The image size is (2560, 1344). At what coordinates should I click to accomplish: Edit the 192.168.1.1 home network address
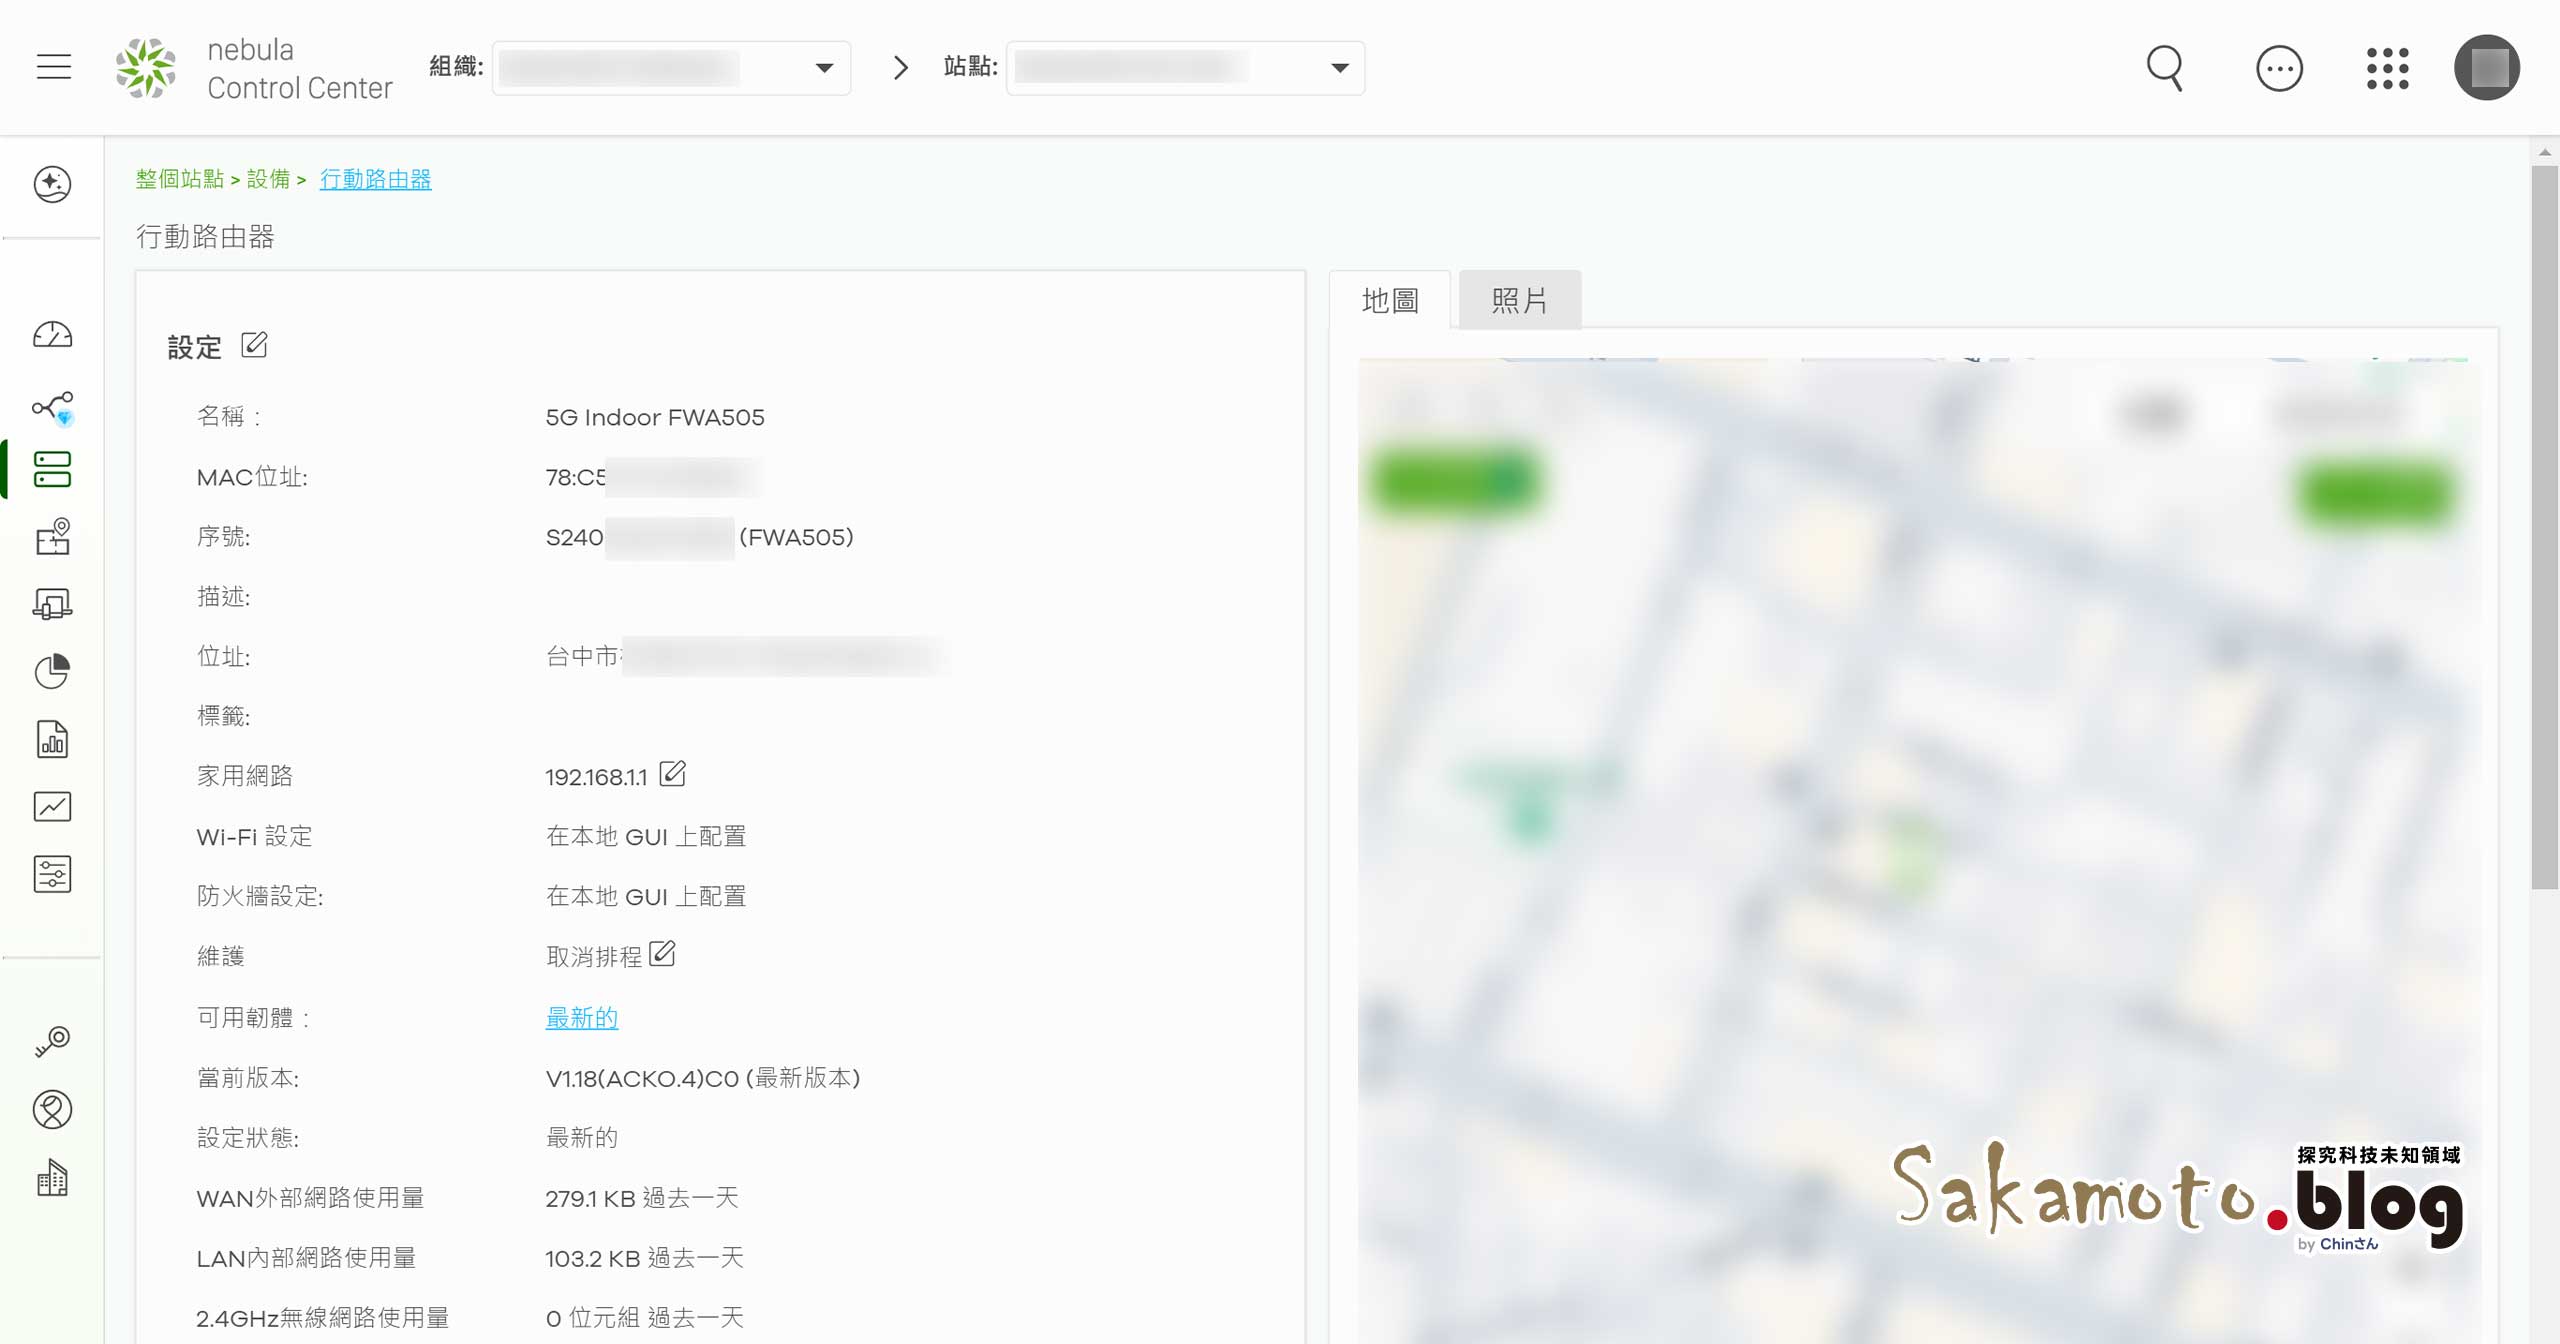click(x=673, y=774)
